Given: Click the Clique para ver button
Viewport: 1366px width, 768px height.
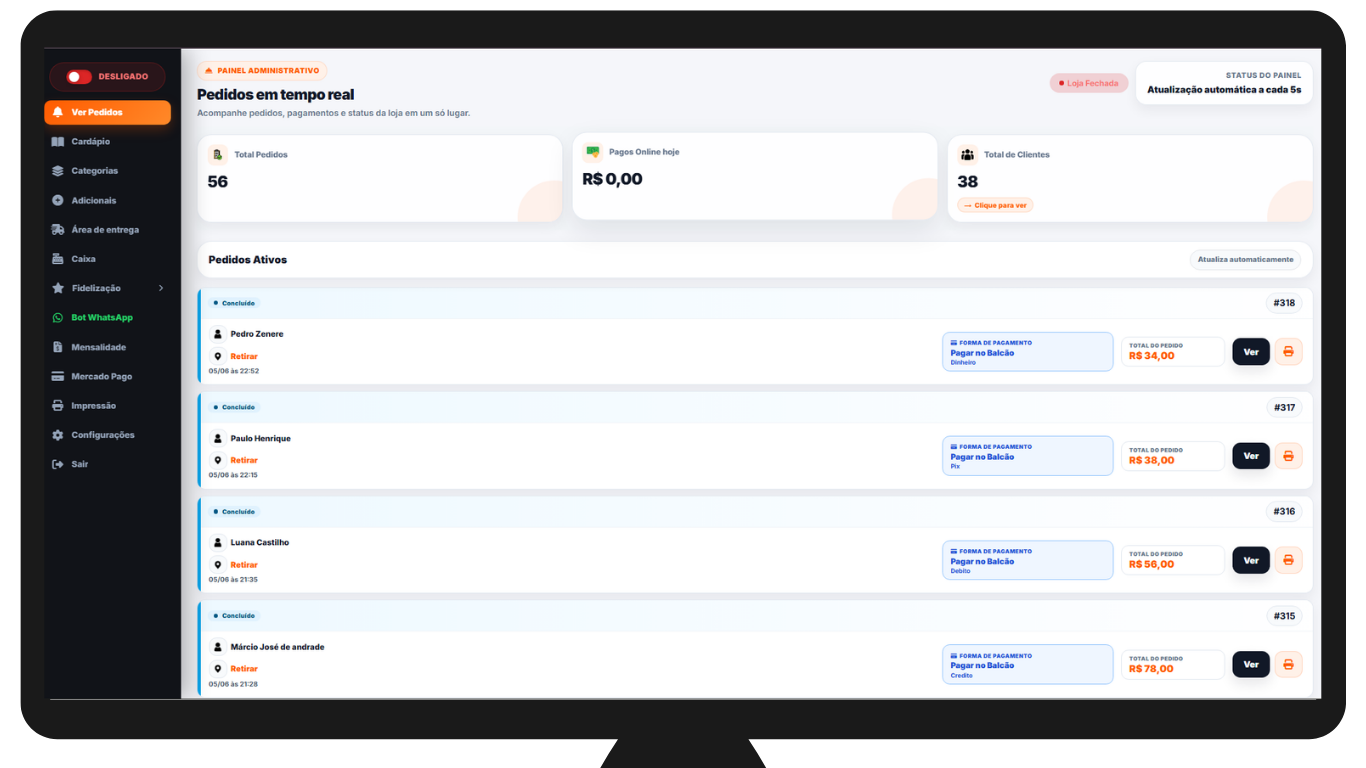Looking at the screenshot, I should pyautogui.click(x=995, y=205).
